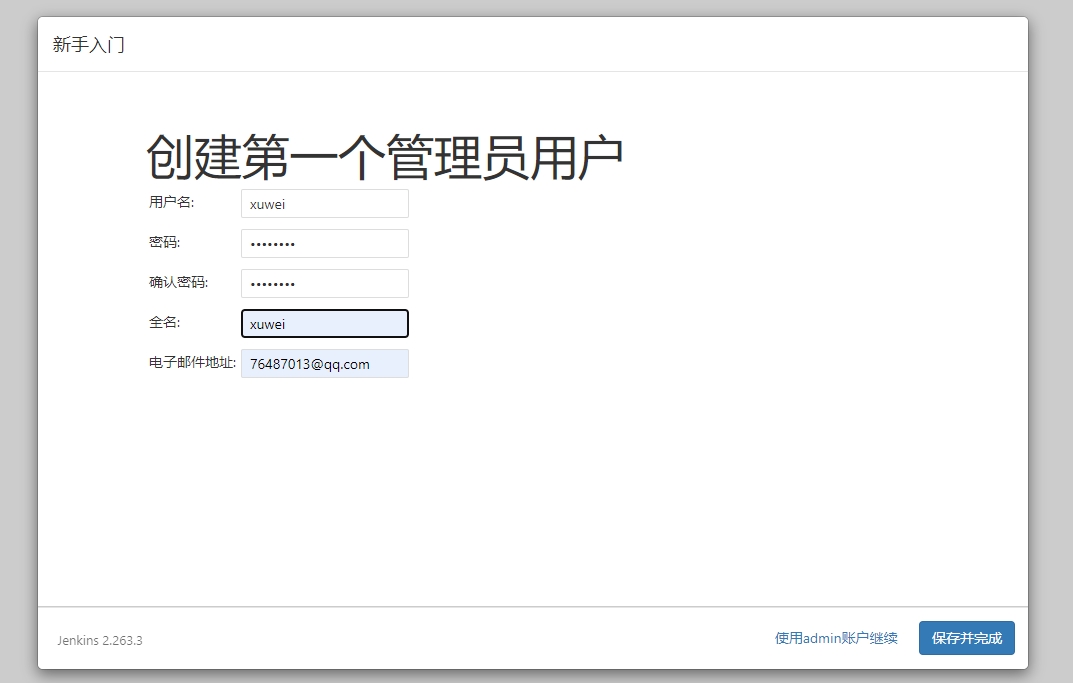1073x683 pixels.
Task: Click the 用户名 input field
Action: 324,204
